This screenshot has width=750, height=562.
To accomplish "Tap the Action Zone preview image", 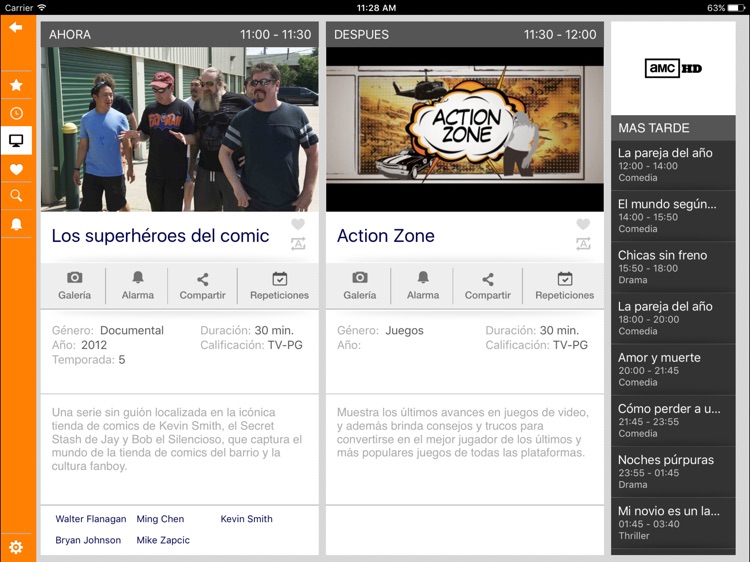I will click(464, 129).
